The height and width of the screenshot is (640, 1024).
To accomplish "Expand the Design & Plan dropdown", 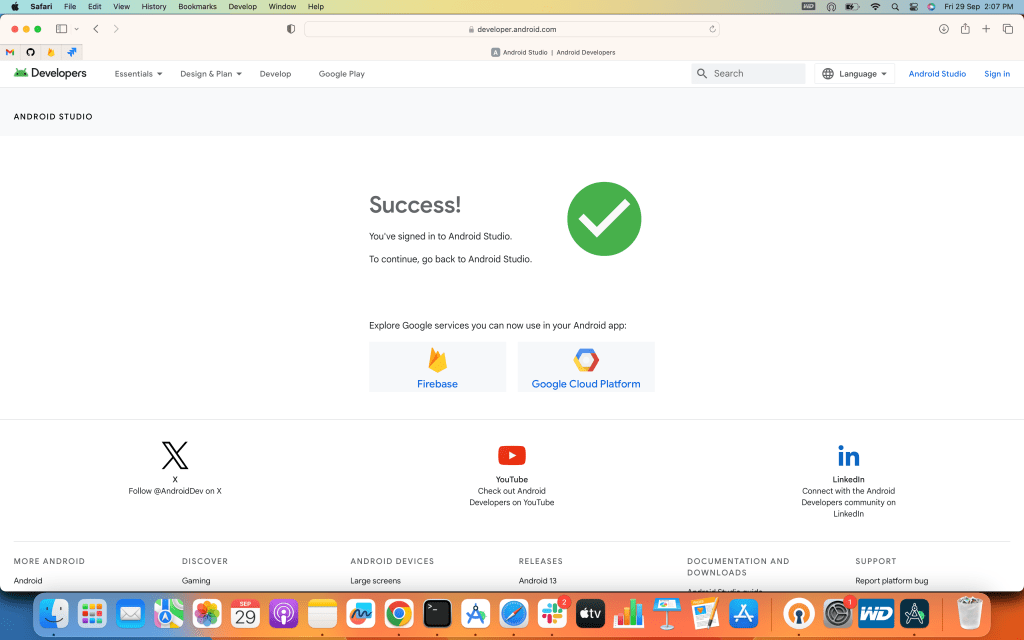I will click(x=210, y=74).
